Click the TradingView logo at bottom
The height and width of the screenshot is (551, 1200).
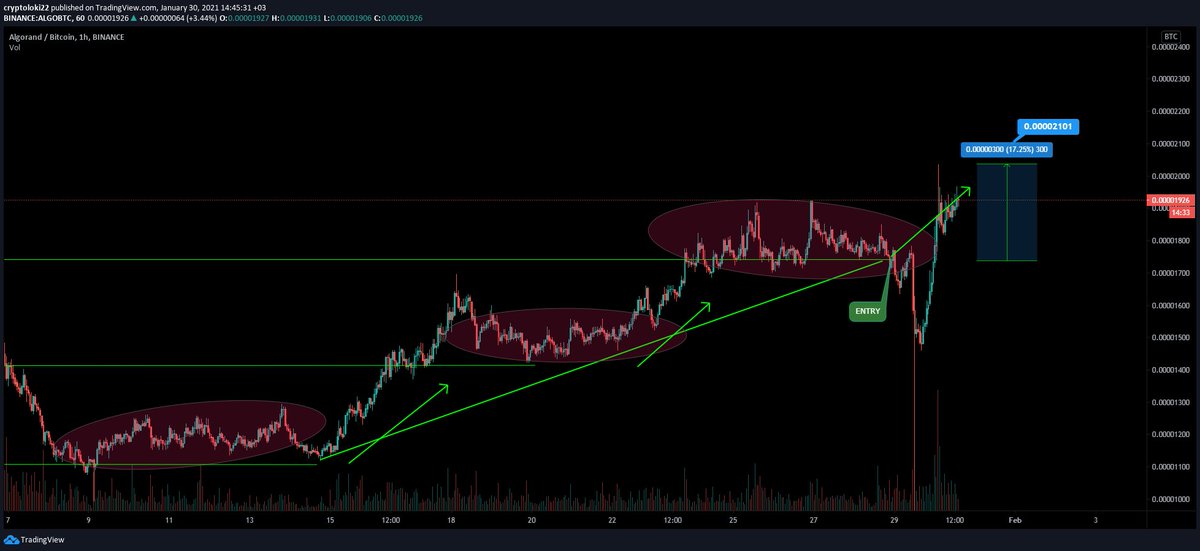pyautogui.click(x=33, y=539)
